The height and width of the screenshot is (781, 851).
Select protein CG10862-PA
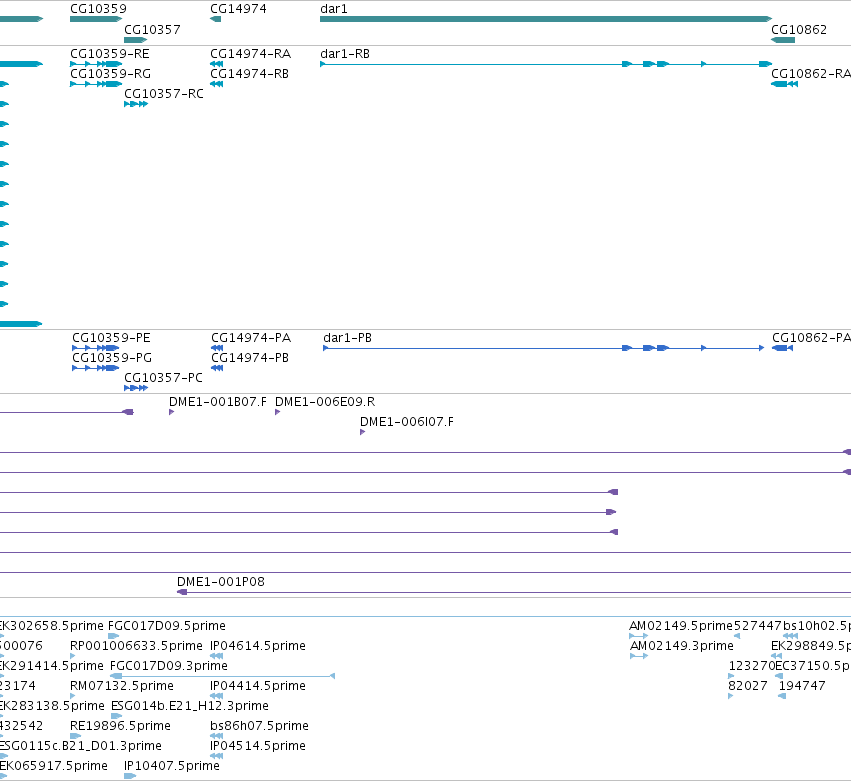click(811, 338)
